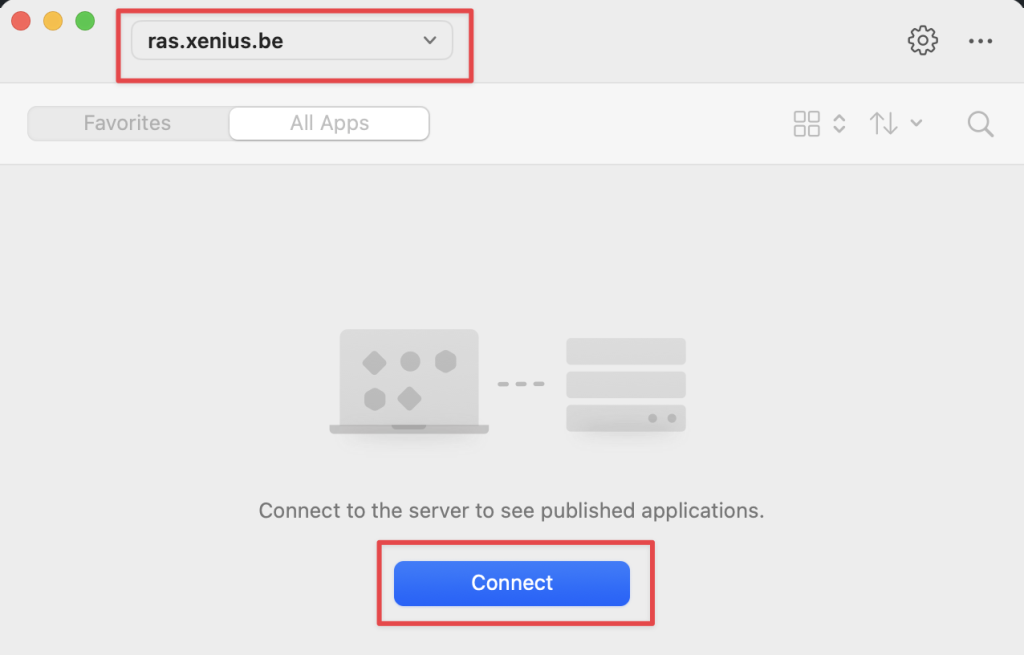Select the All Apps tab

(329, 124)
